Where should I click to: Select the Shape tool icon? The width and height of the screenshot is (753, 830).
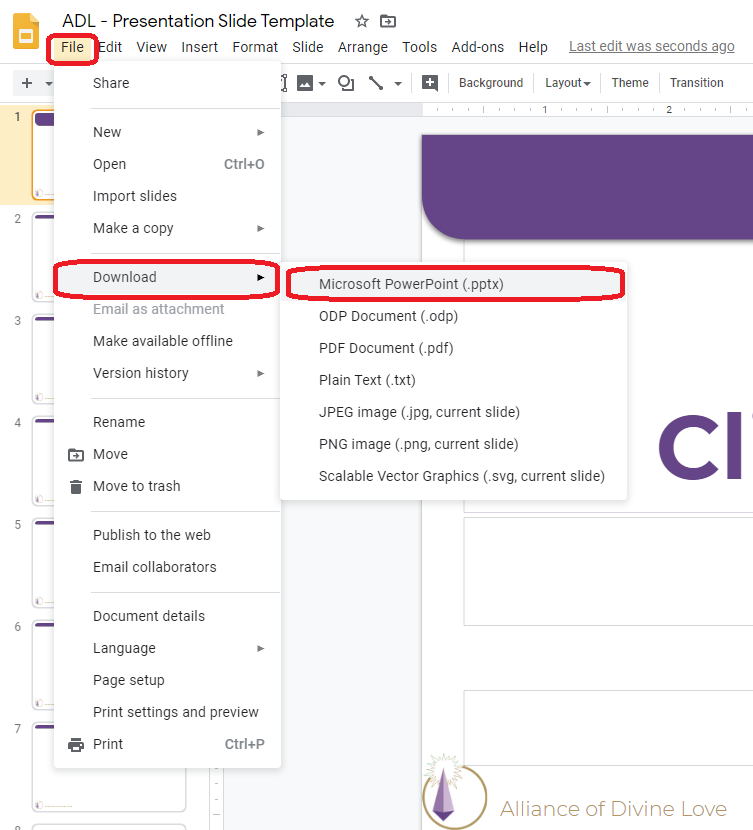point(346,83)
